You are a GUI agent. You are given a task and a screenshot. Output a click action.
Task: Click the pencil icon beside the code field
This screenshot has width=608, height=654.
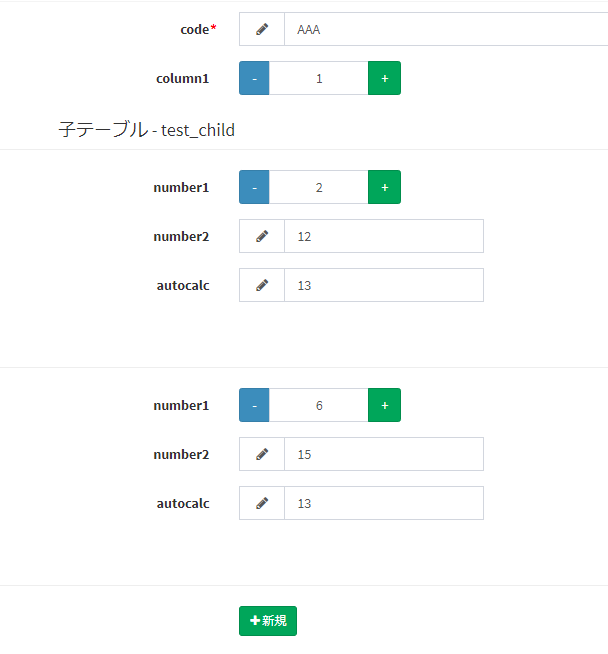click(x=262, y=29)
